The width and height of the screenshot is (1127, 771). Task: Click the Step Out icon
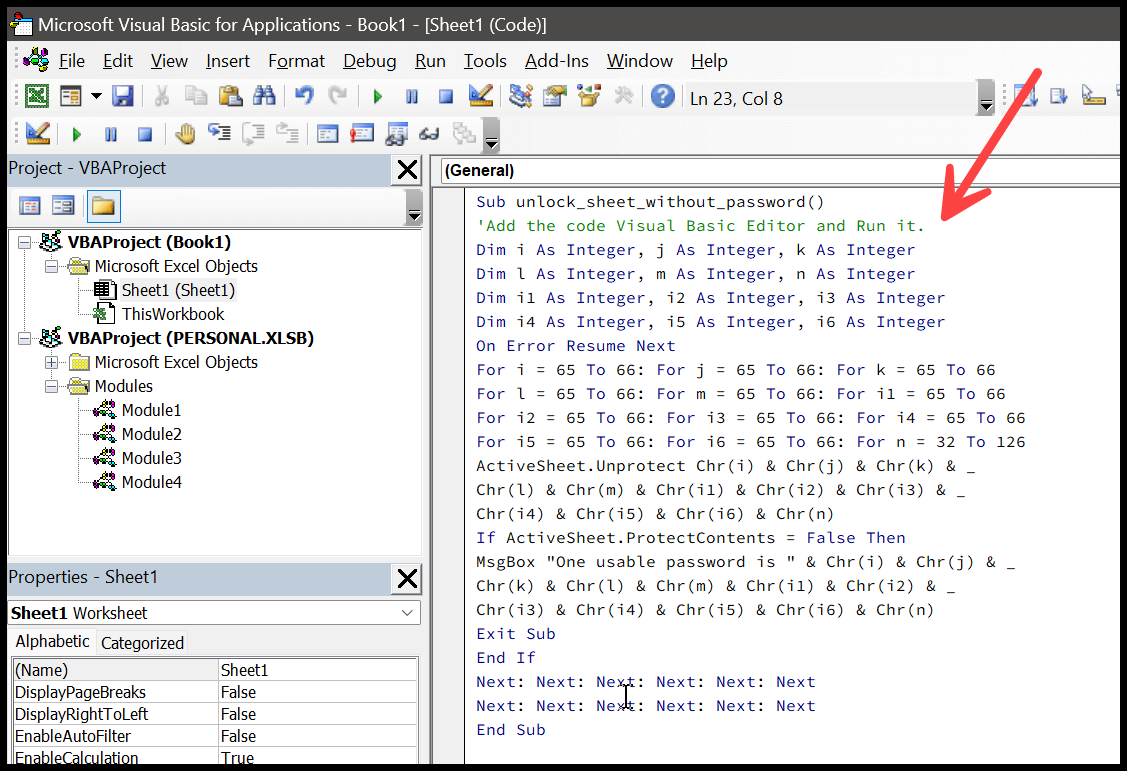tap(288, 133)
